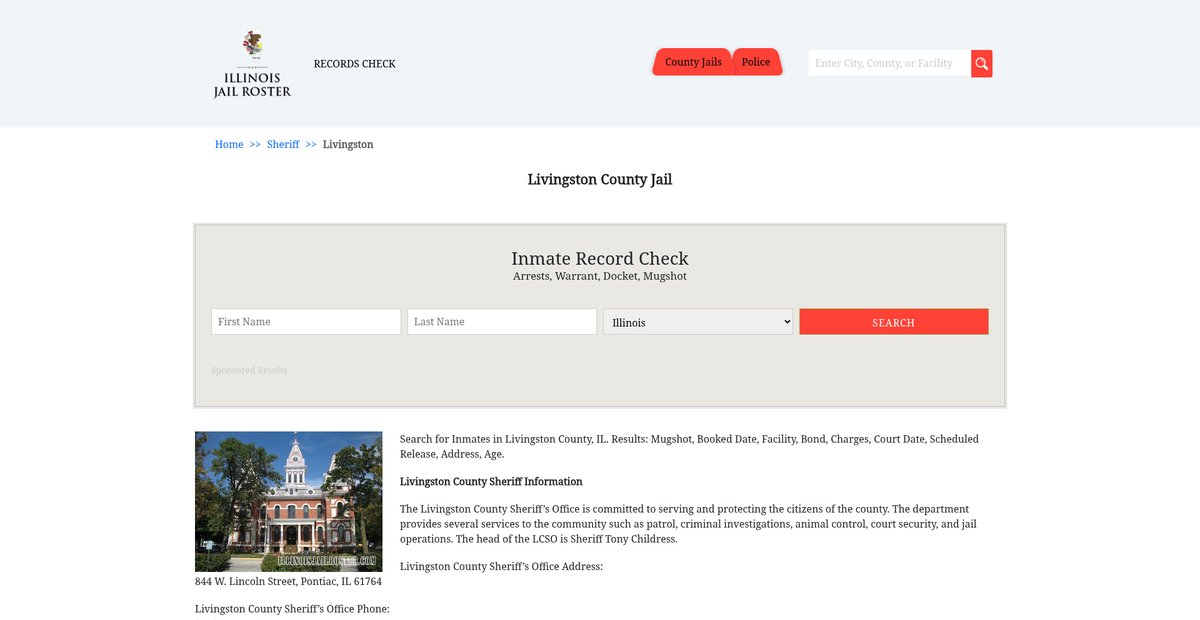Screen dimensions: 1200x620
Task: Click the address 844 W. Lincoln Street text
Action: coord(288,582)
